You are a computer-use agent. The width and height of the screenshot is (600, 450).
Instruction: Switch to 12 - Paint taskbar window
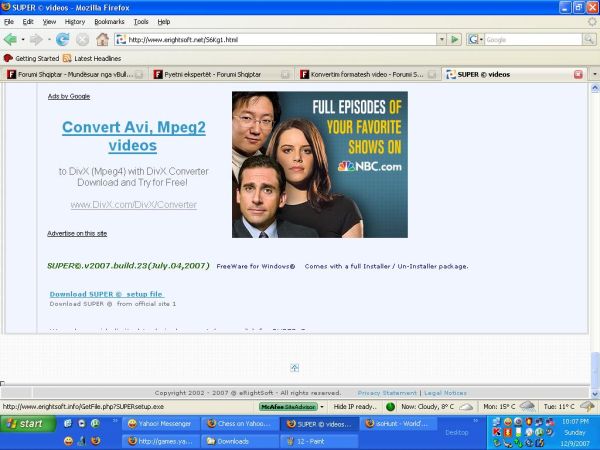pyautogui.click(x=319, y=441)
